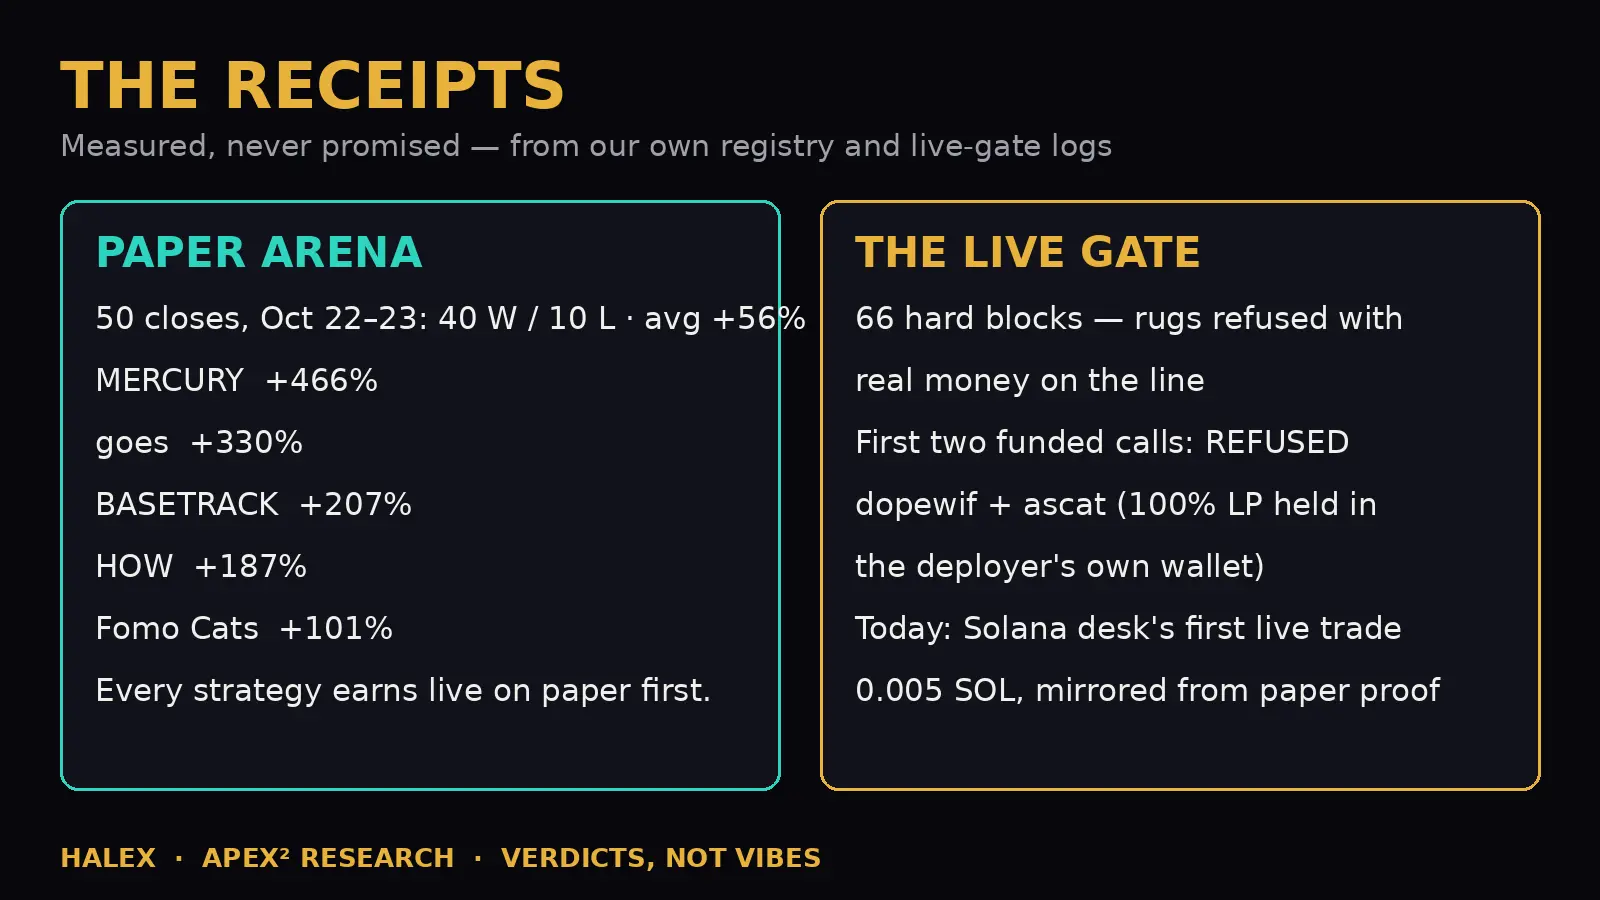
Task: Select the BASETRACK +207% entry
Action: [x=253, y=504]
